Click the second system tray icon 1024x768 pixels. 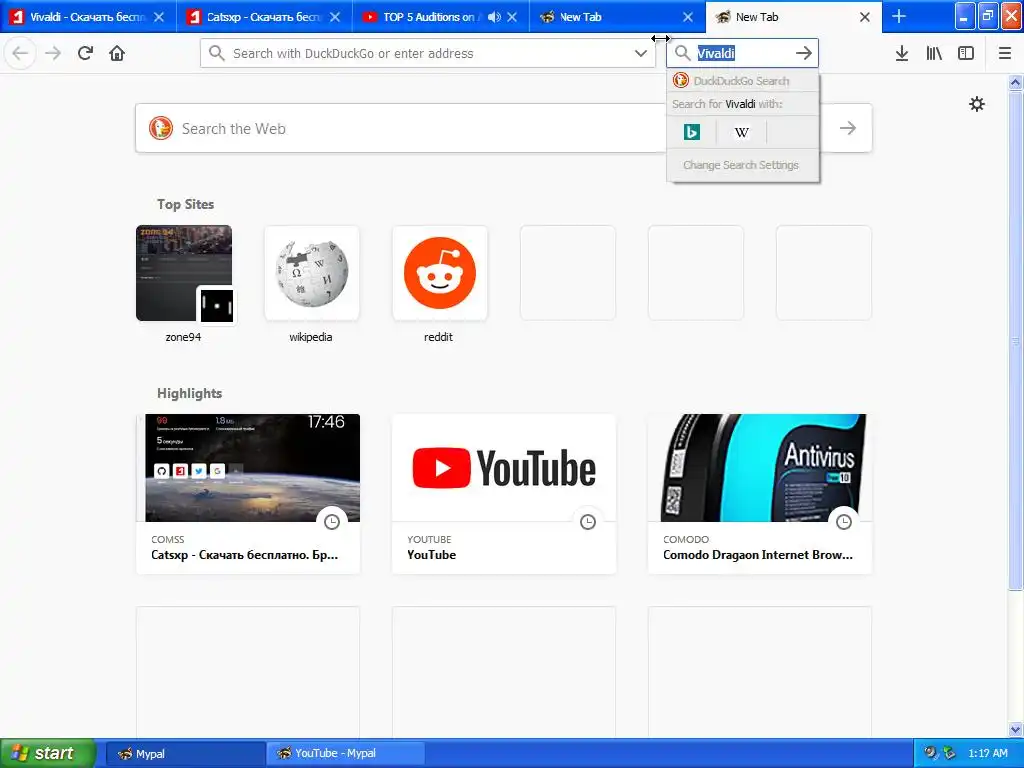(949, 753)
